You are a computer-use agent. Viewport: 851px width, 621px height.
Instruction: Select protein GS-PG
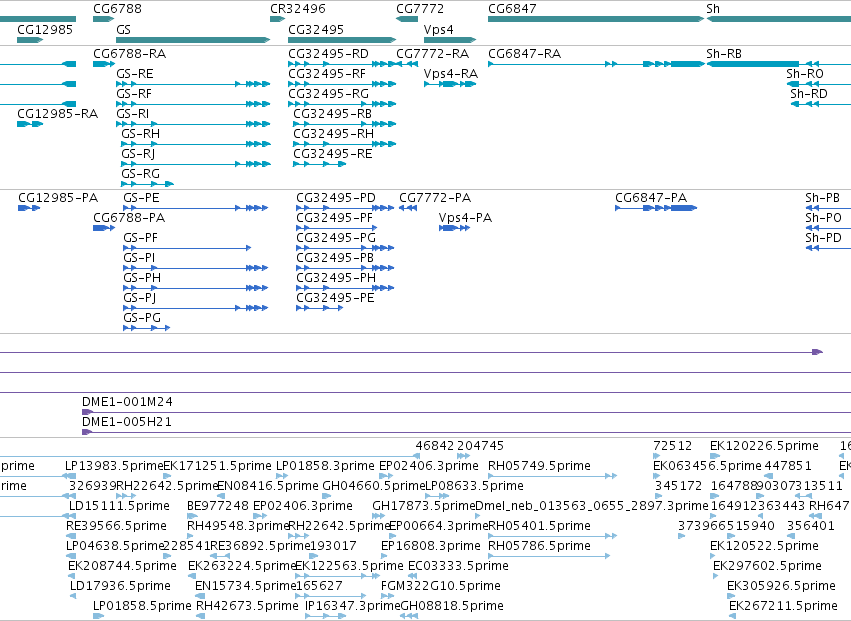(147, 328)
